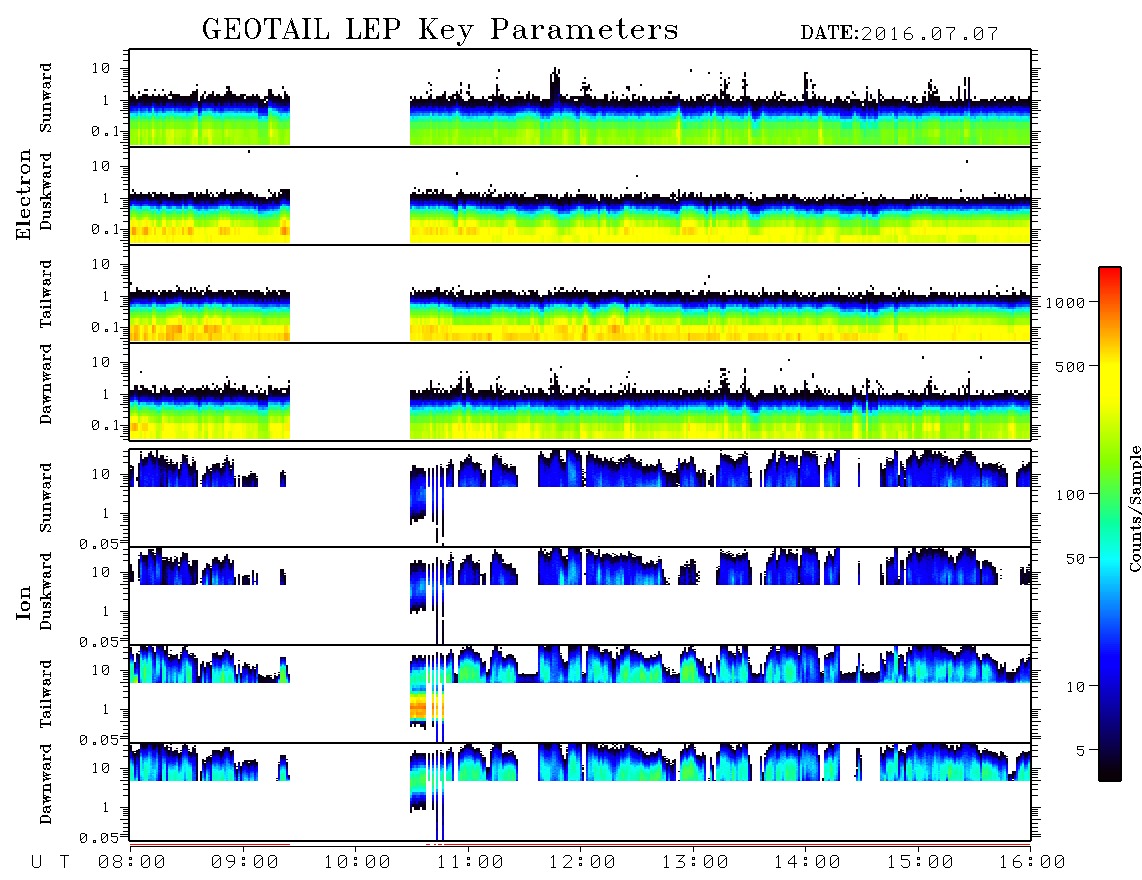
Task: Pick the Ion "Duskward" axis label
Action: 46,592
